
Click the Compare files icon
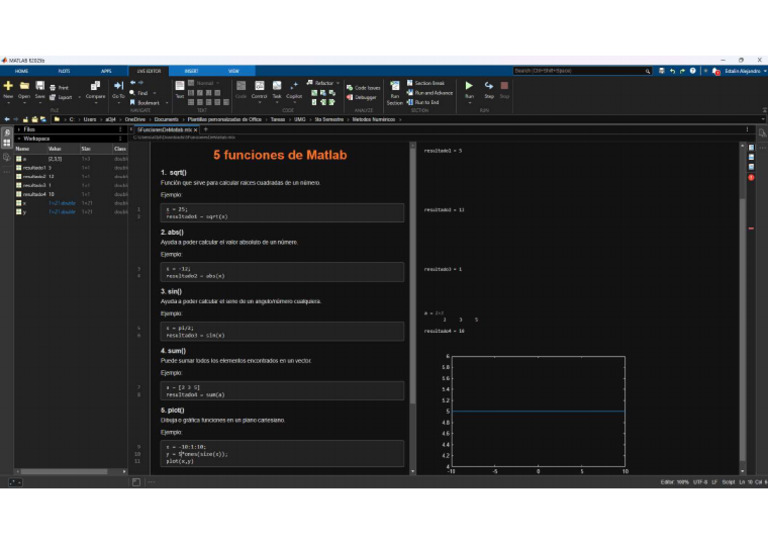coord(96,87)
